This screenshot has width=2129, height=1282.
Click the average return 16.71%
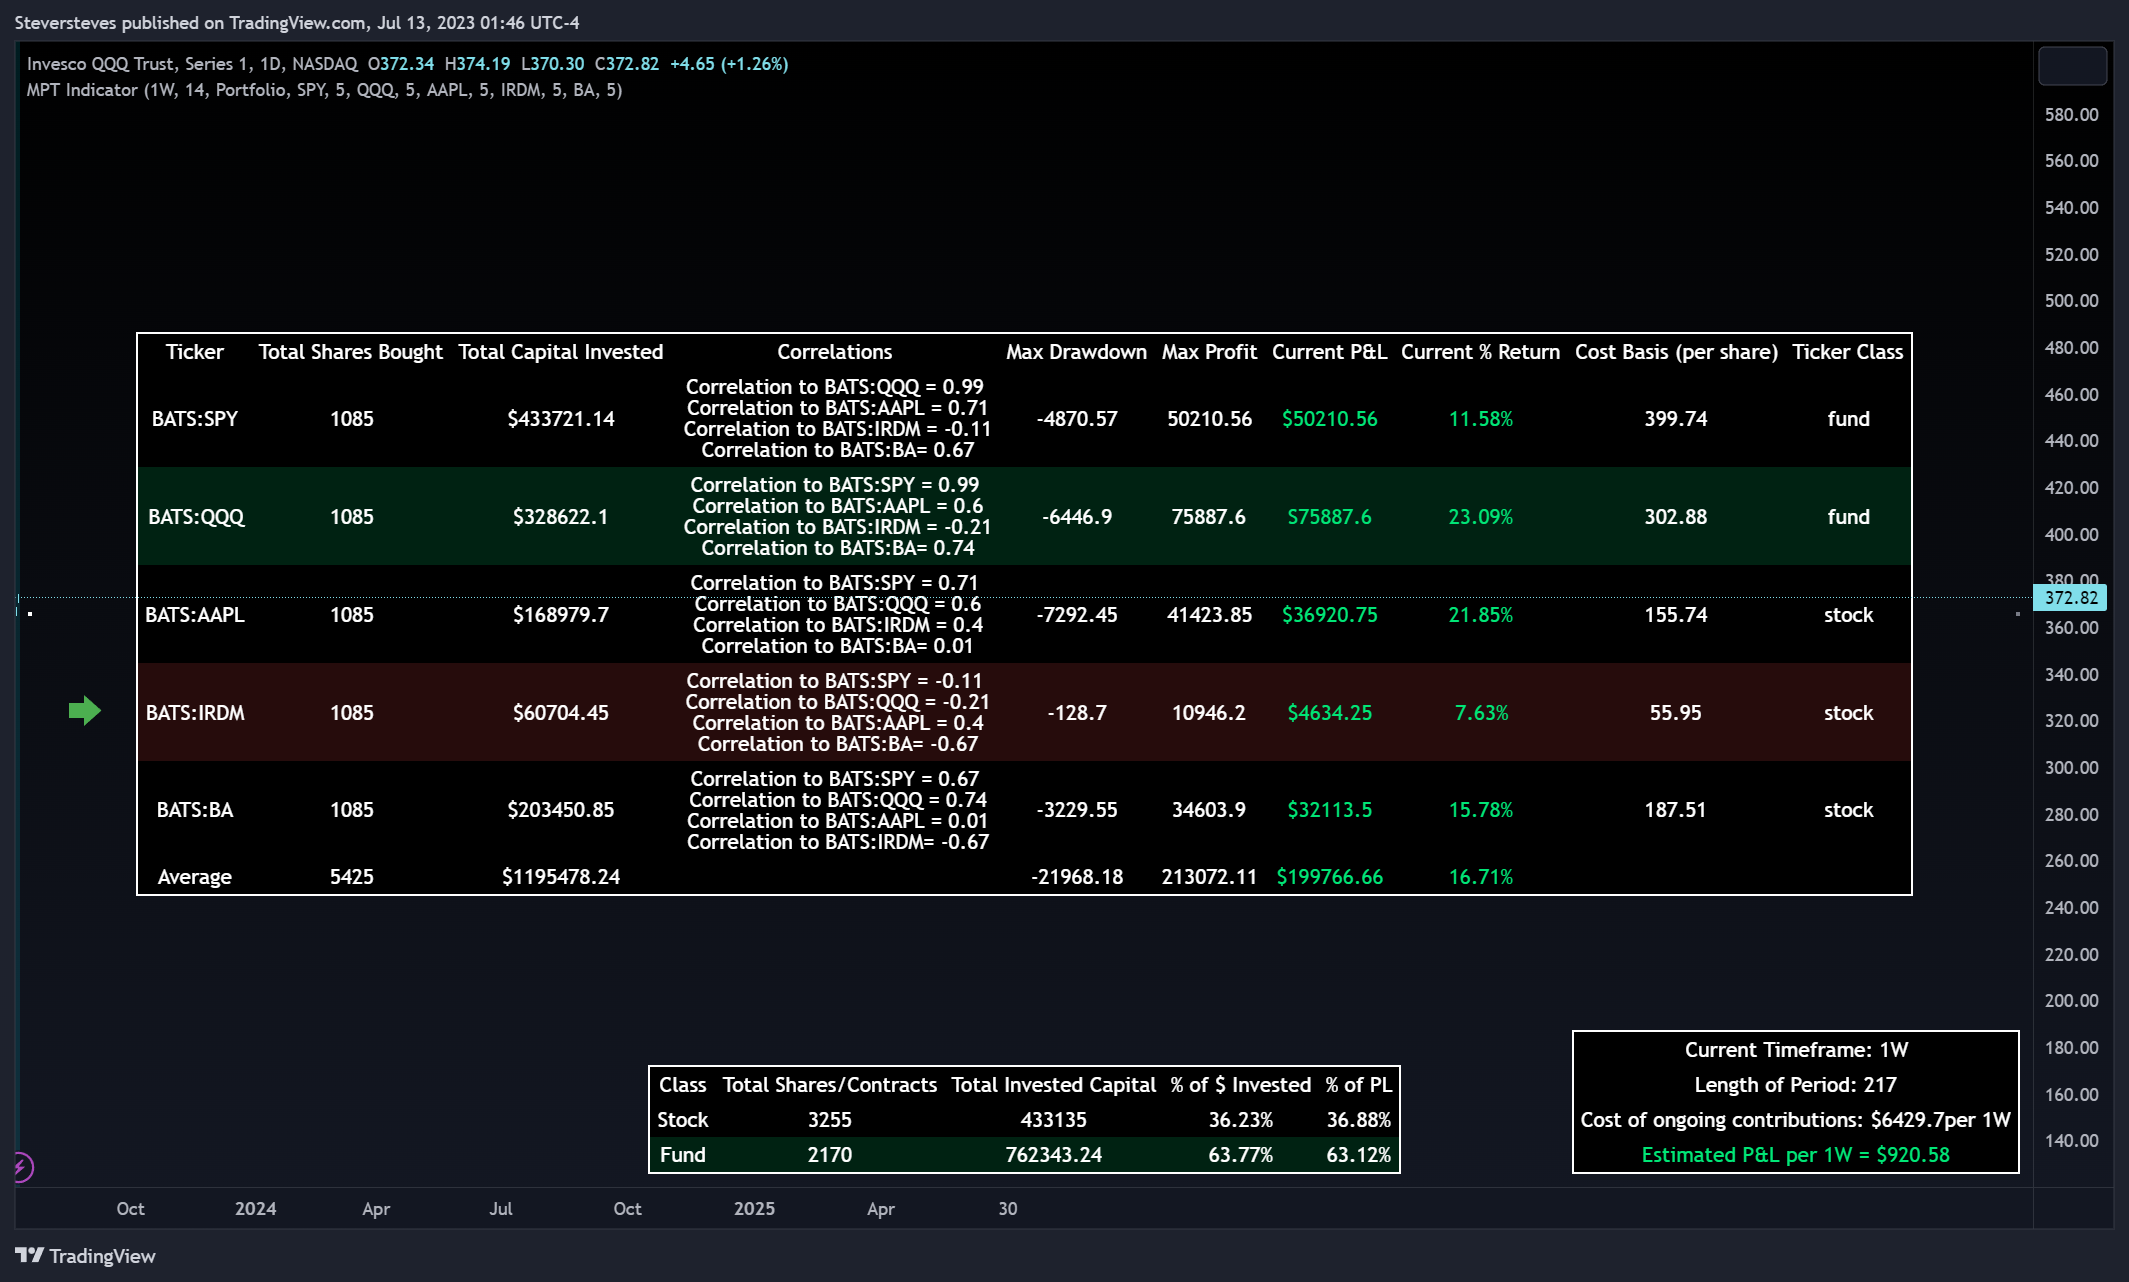coord(1481,877)
